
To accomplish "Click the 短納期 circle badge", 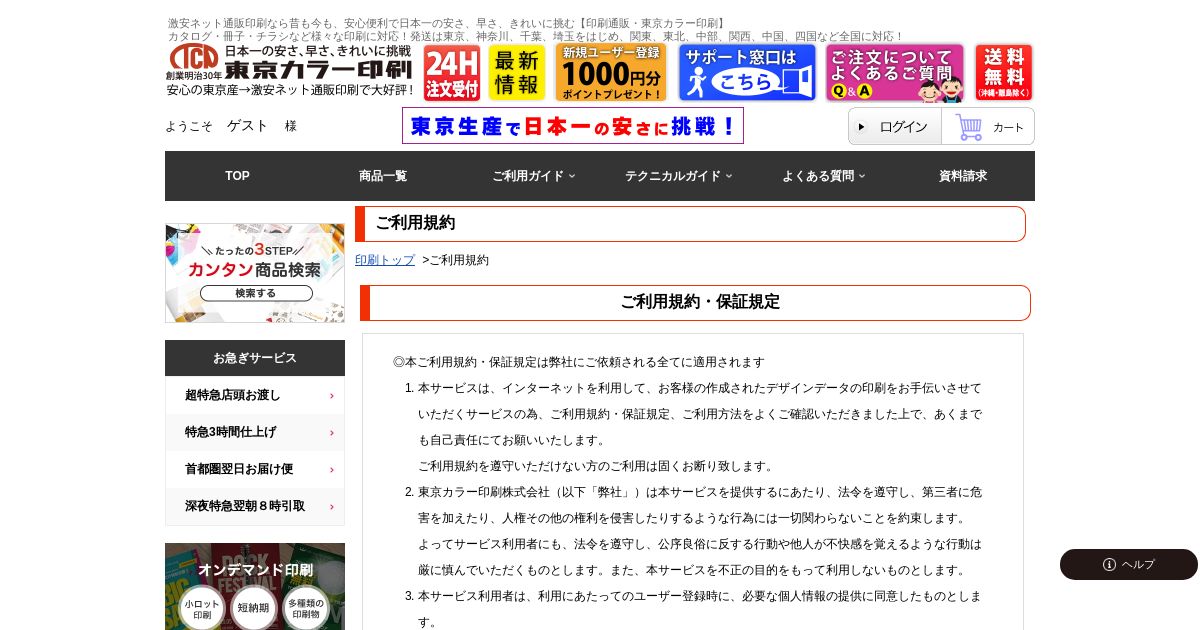I will click(x=254, y=608).
